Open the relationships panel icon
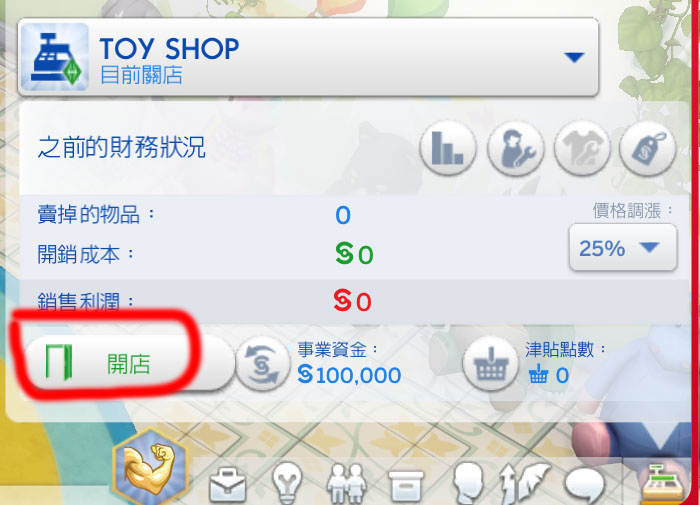This screenshot has width=700, height=505. [347, 484]
